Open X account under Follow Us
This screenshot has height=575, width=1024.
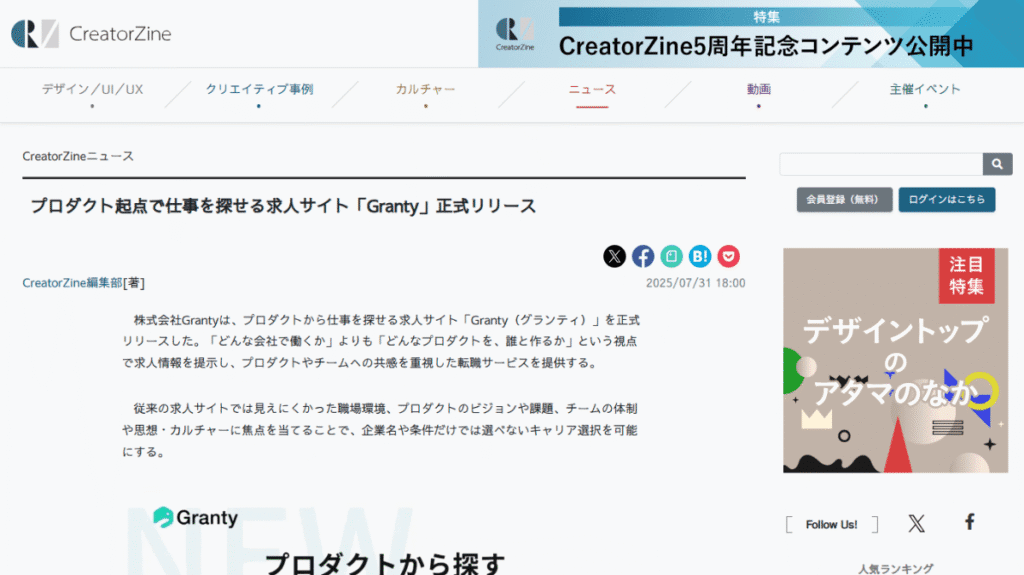pyautogui.click(x=916, y=523)
